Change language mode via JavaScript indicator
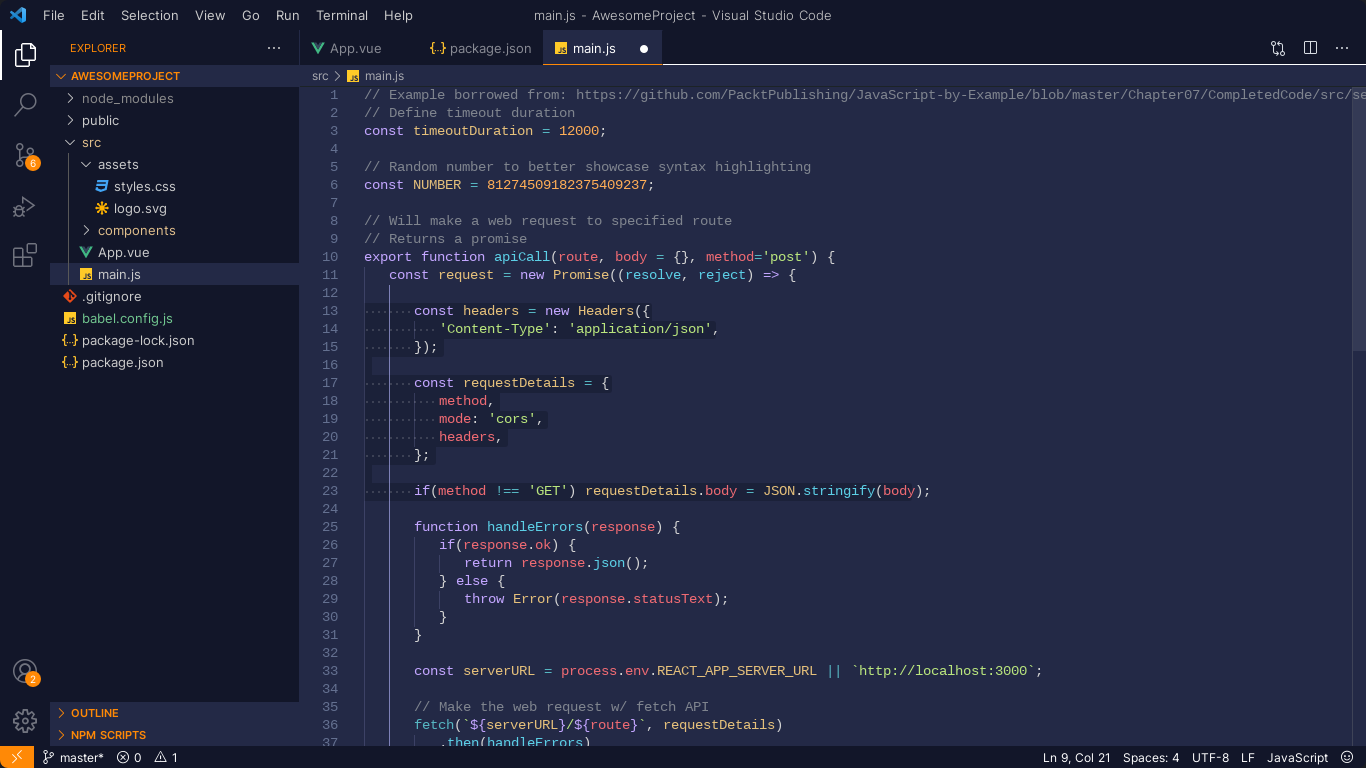 pos(1297,757)
